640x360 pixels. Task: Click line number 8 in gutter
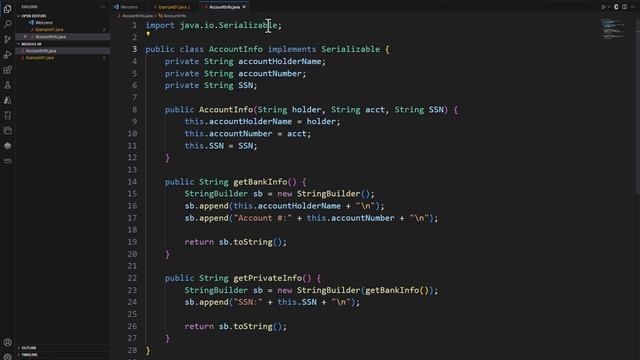tap(134, 109)
